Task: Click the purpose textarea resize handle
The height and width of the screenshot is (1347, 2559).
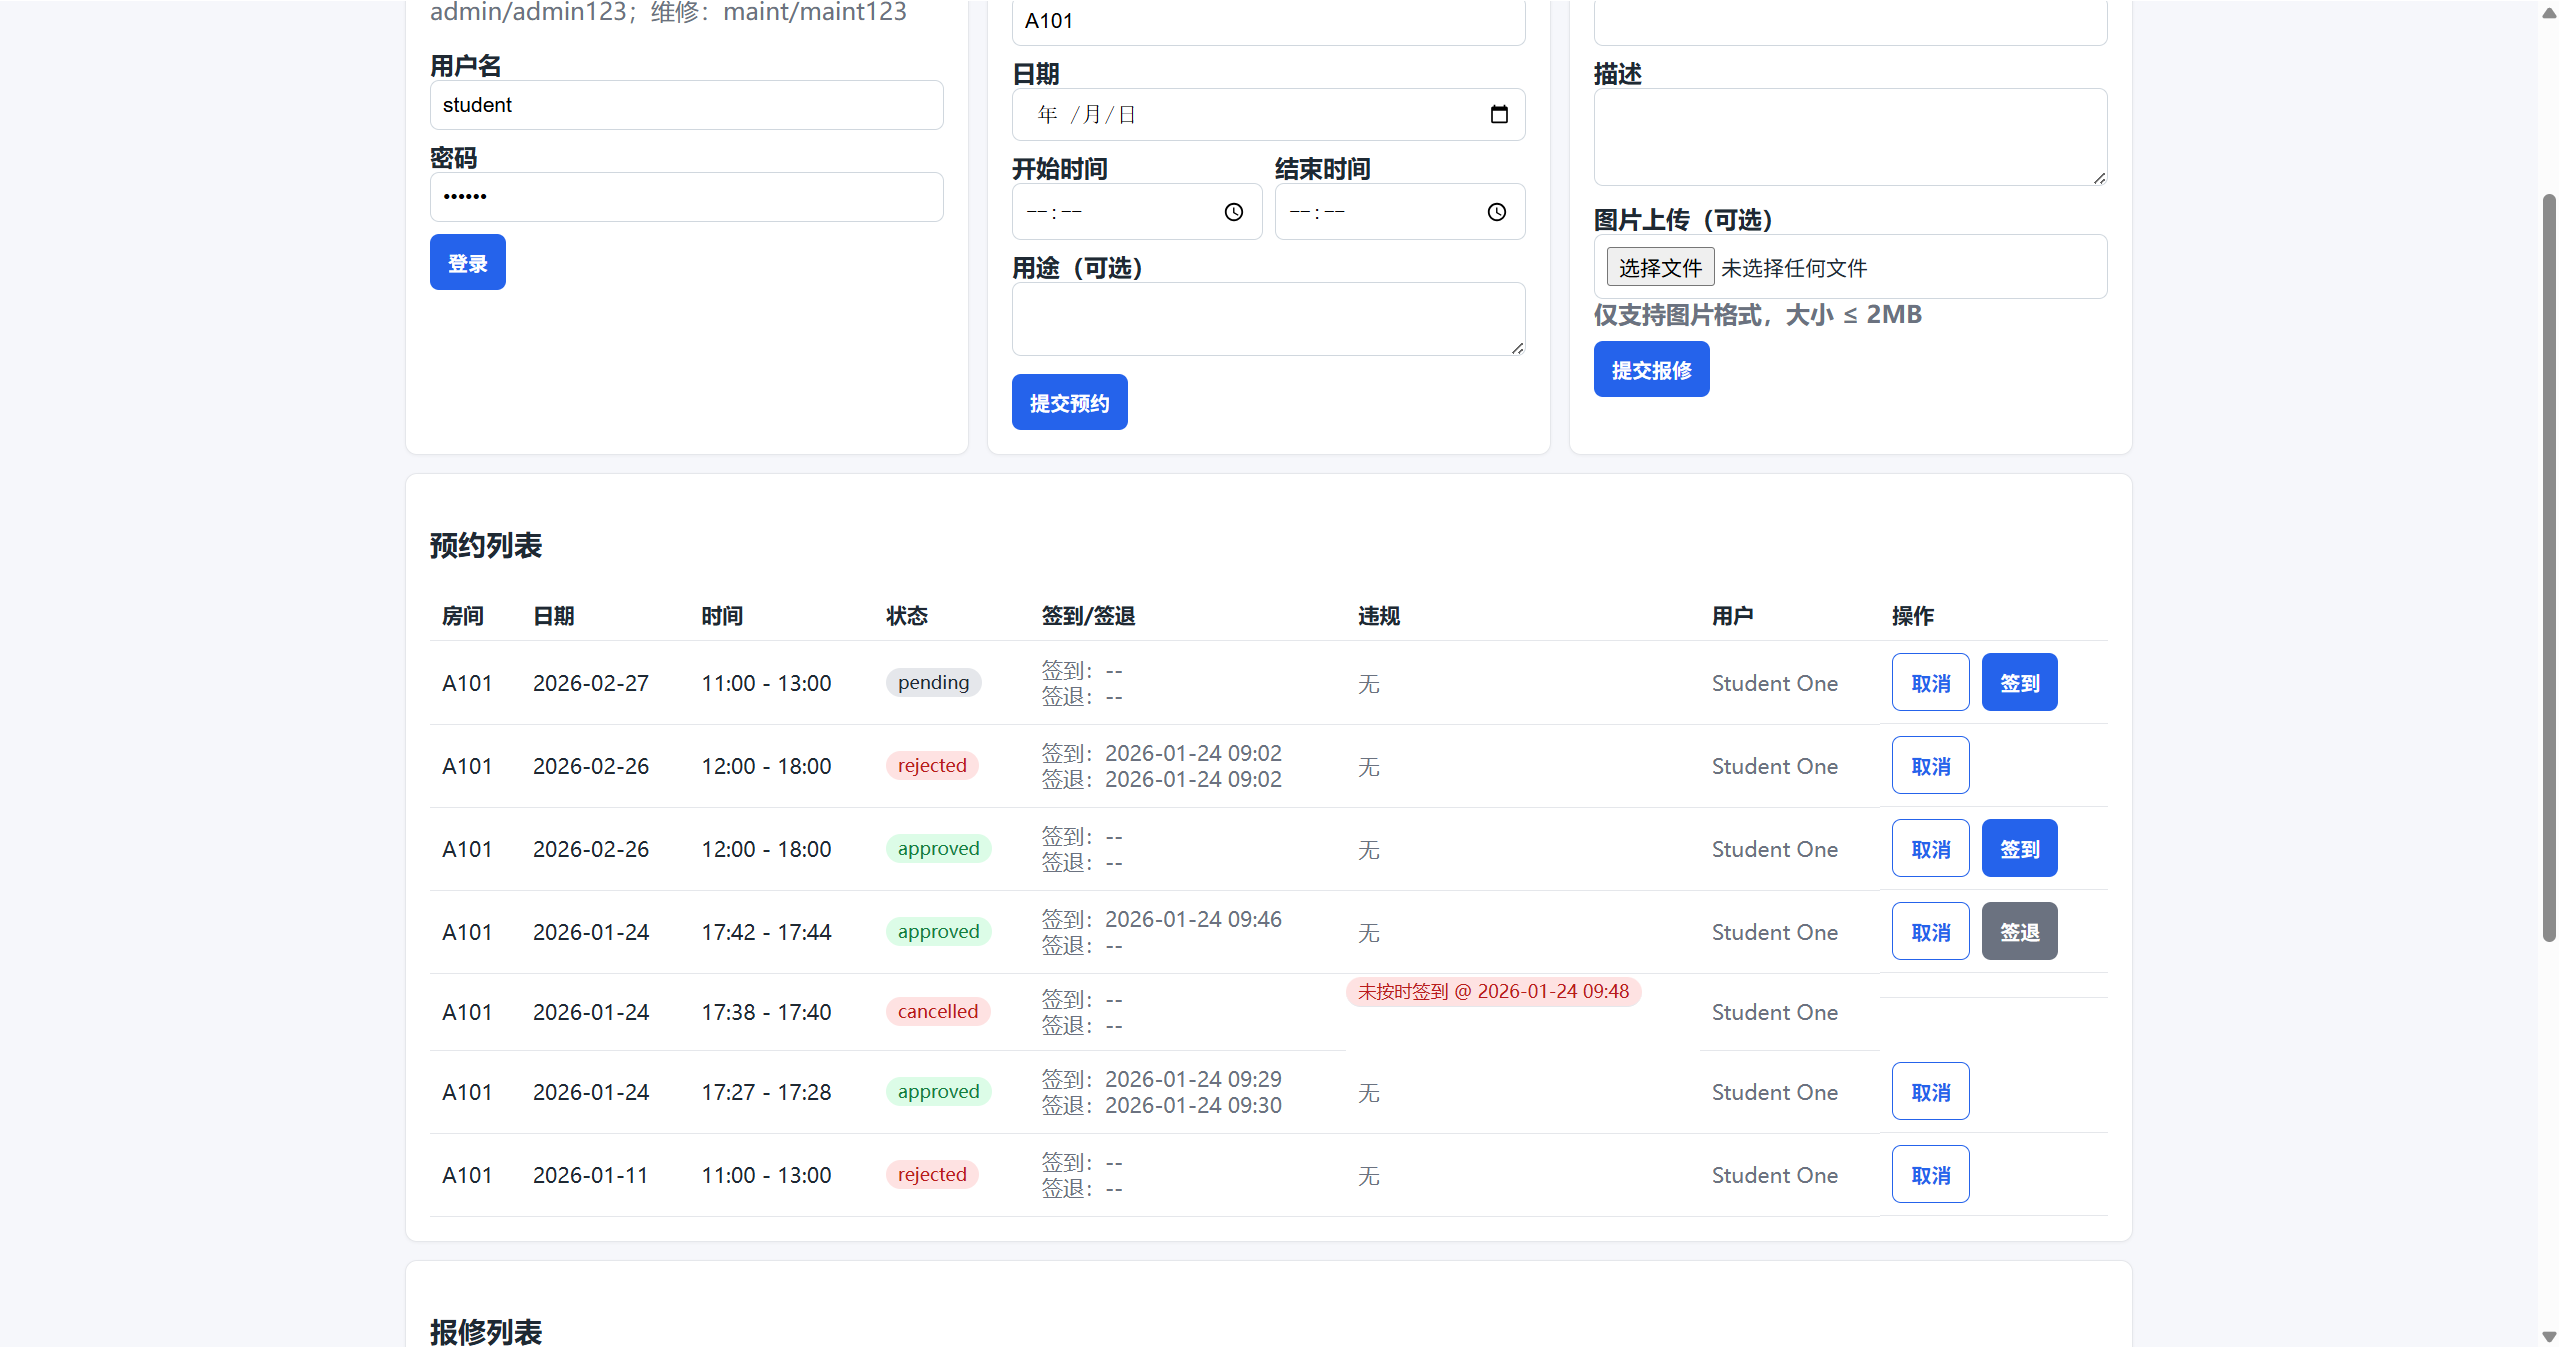Action: coord(1517,348)
